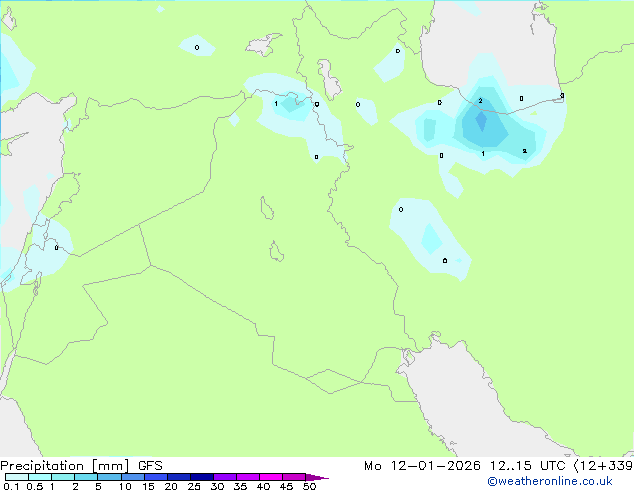634x490 pixels.
Task: Select the 0.5–1 mm legend swatch
Action: (x=40, y=477)
